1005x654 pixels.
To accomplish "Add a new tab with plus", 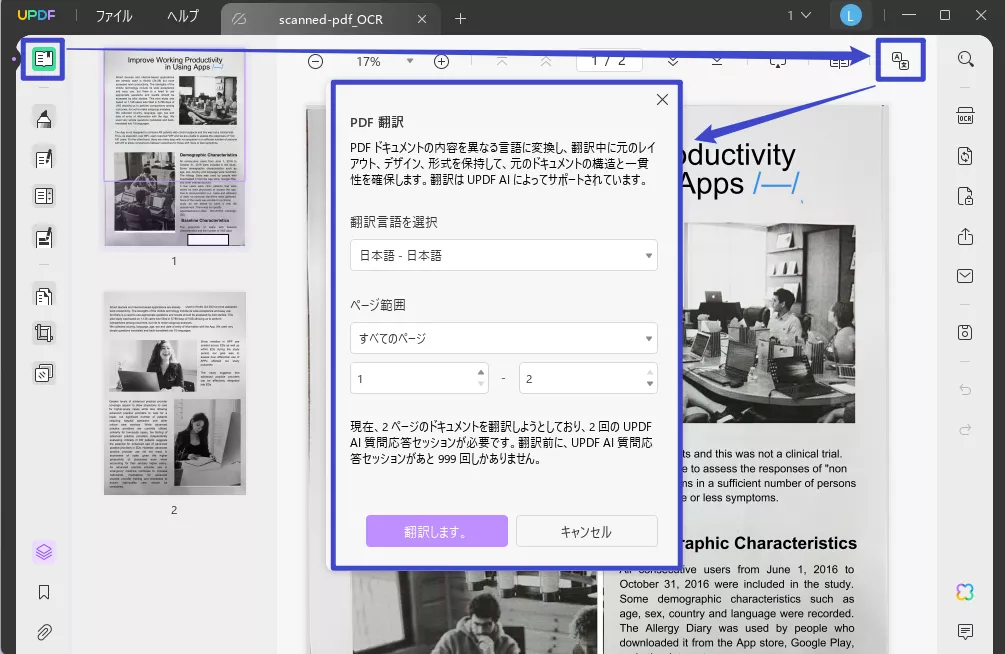I will coord(460,19).
